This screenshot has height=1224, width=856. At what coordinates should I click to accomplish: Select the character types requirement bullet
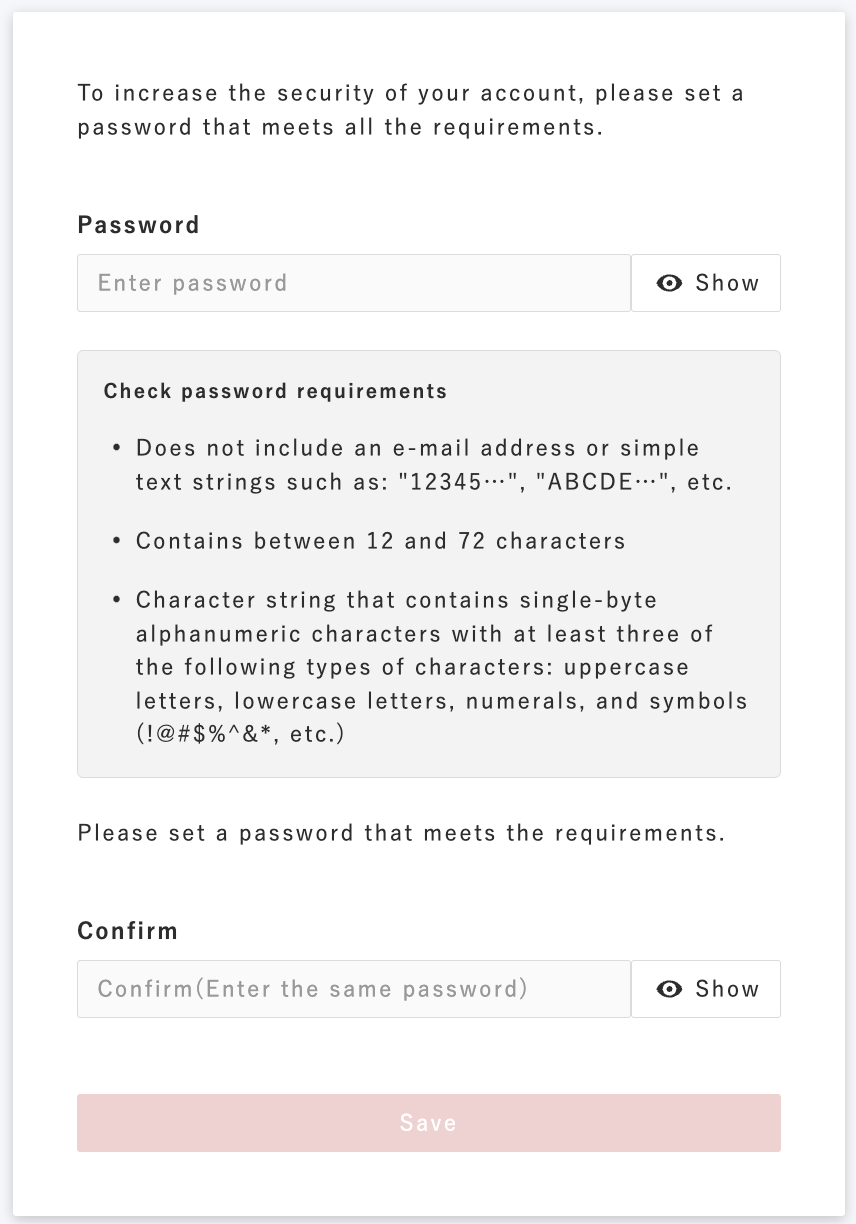tap(441, 667)
